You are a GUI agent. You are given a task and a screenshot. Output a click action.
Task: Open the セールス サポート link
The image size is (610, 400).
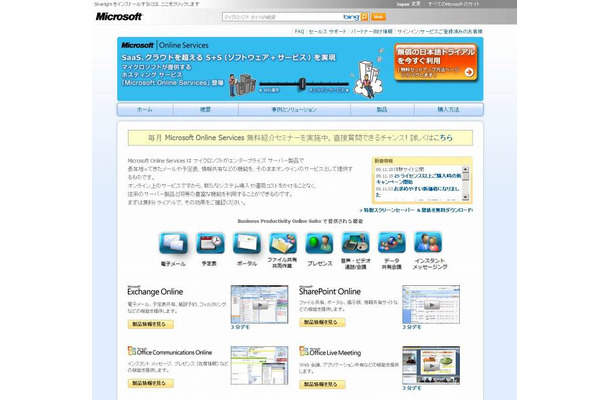coord(327,32)
